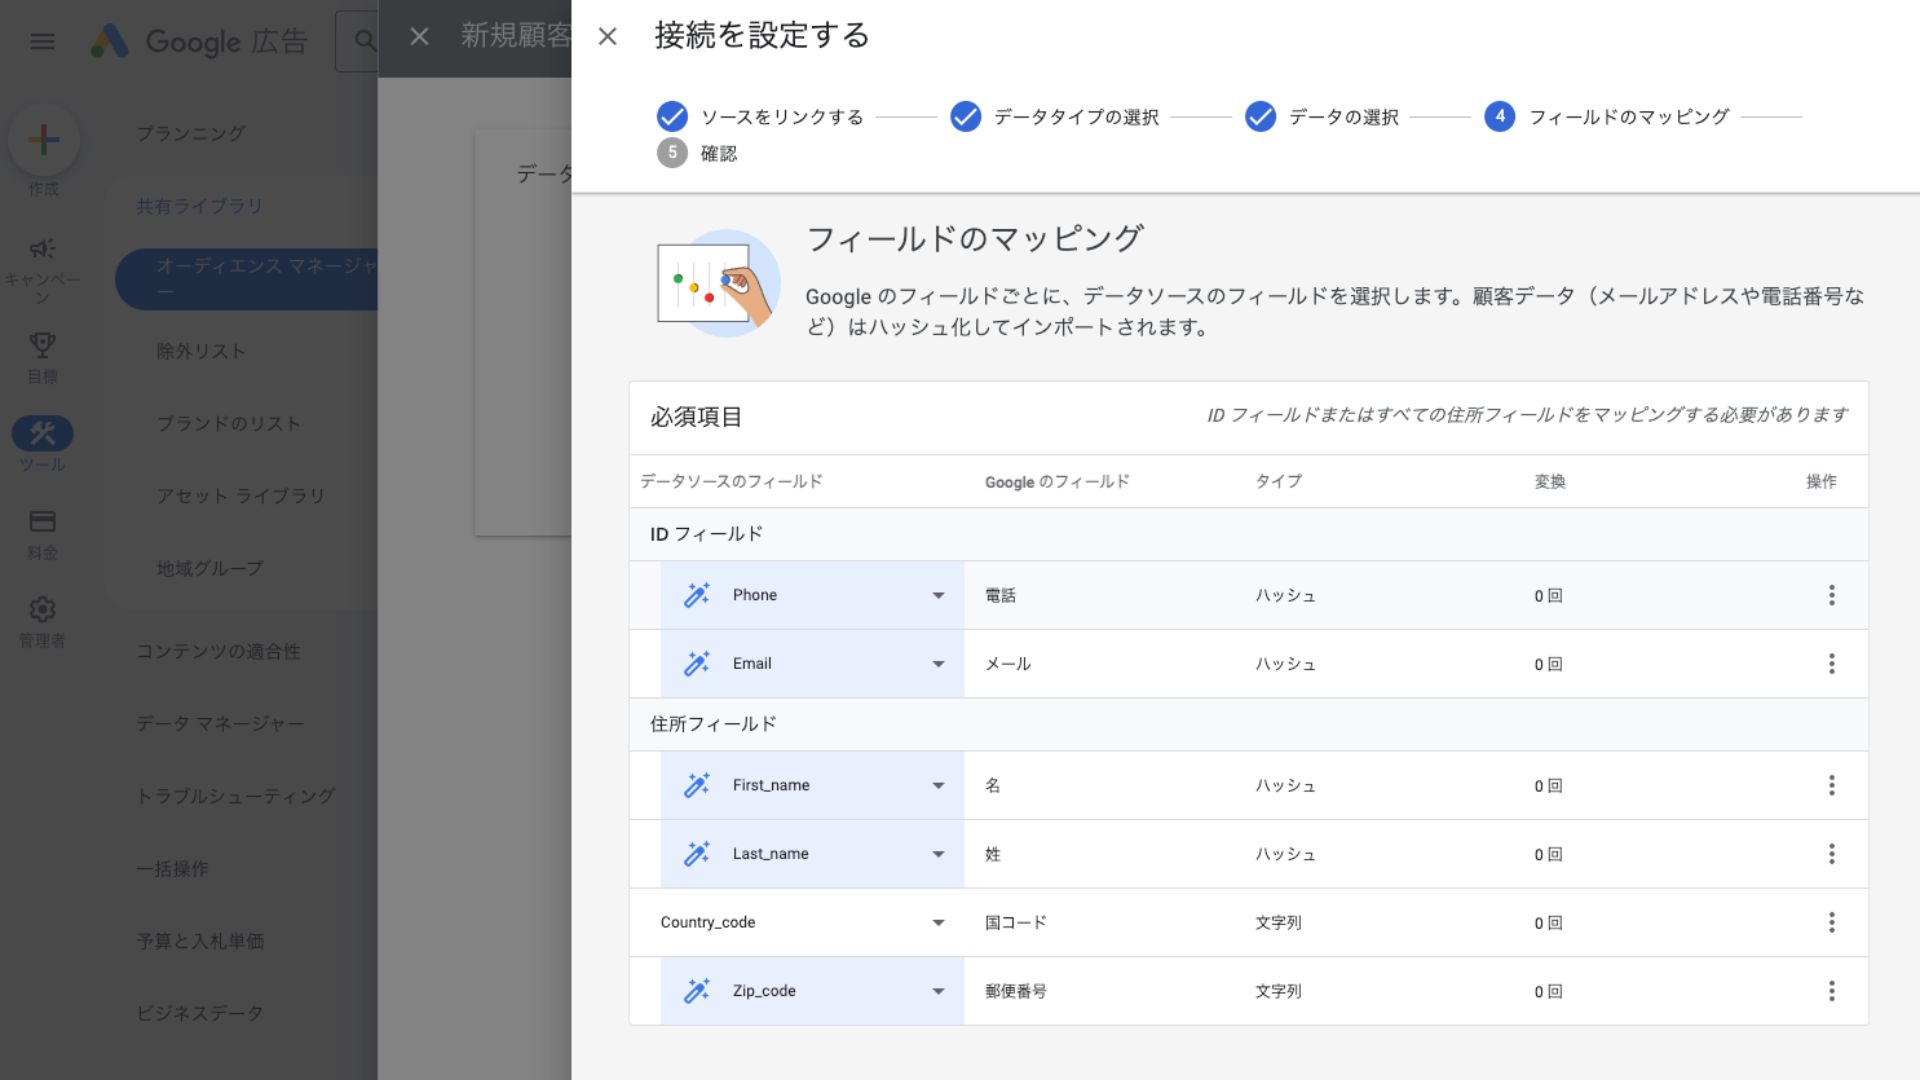Image resolution: width=1920 pixels, height=1080 pixels.
Task: Open 一括操作 in the sidebar
Action: point(172,868)
